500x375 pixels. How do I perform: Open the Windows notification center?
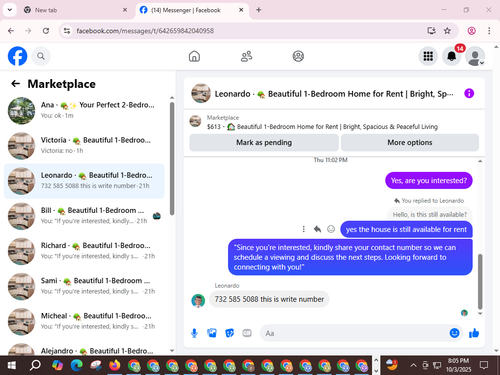point(484,365)
